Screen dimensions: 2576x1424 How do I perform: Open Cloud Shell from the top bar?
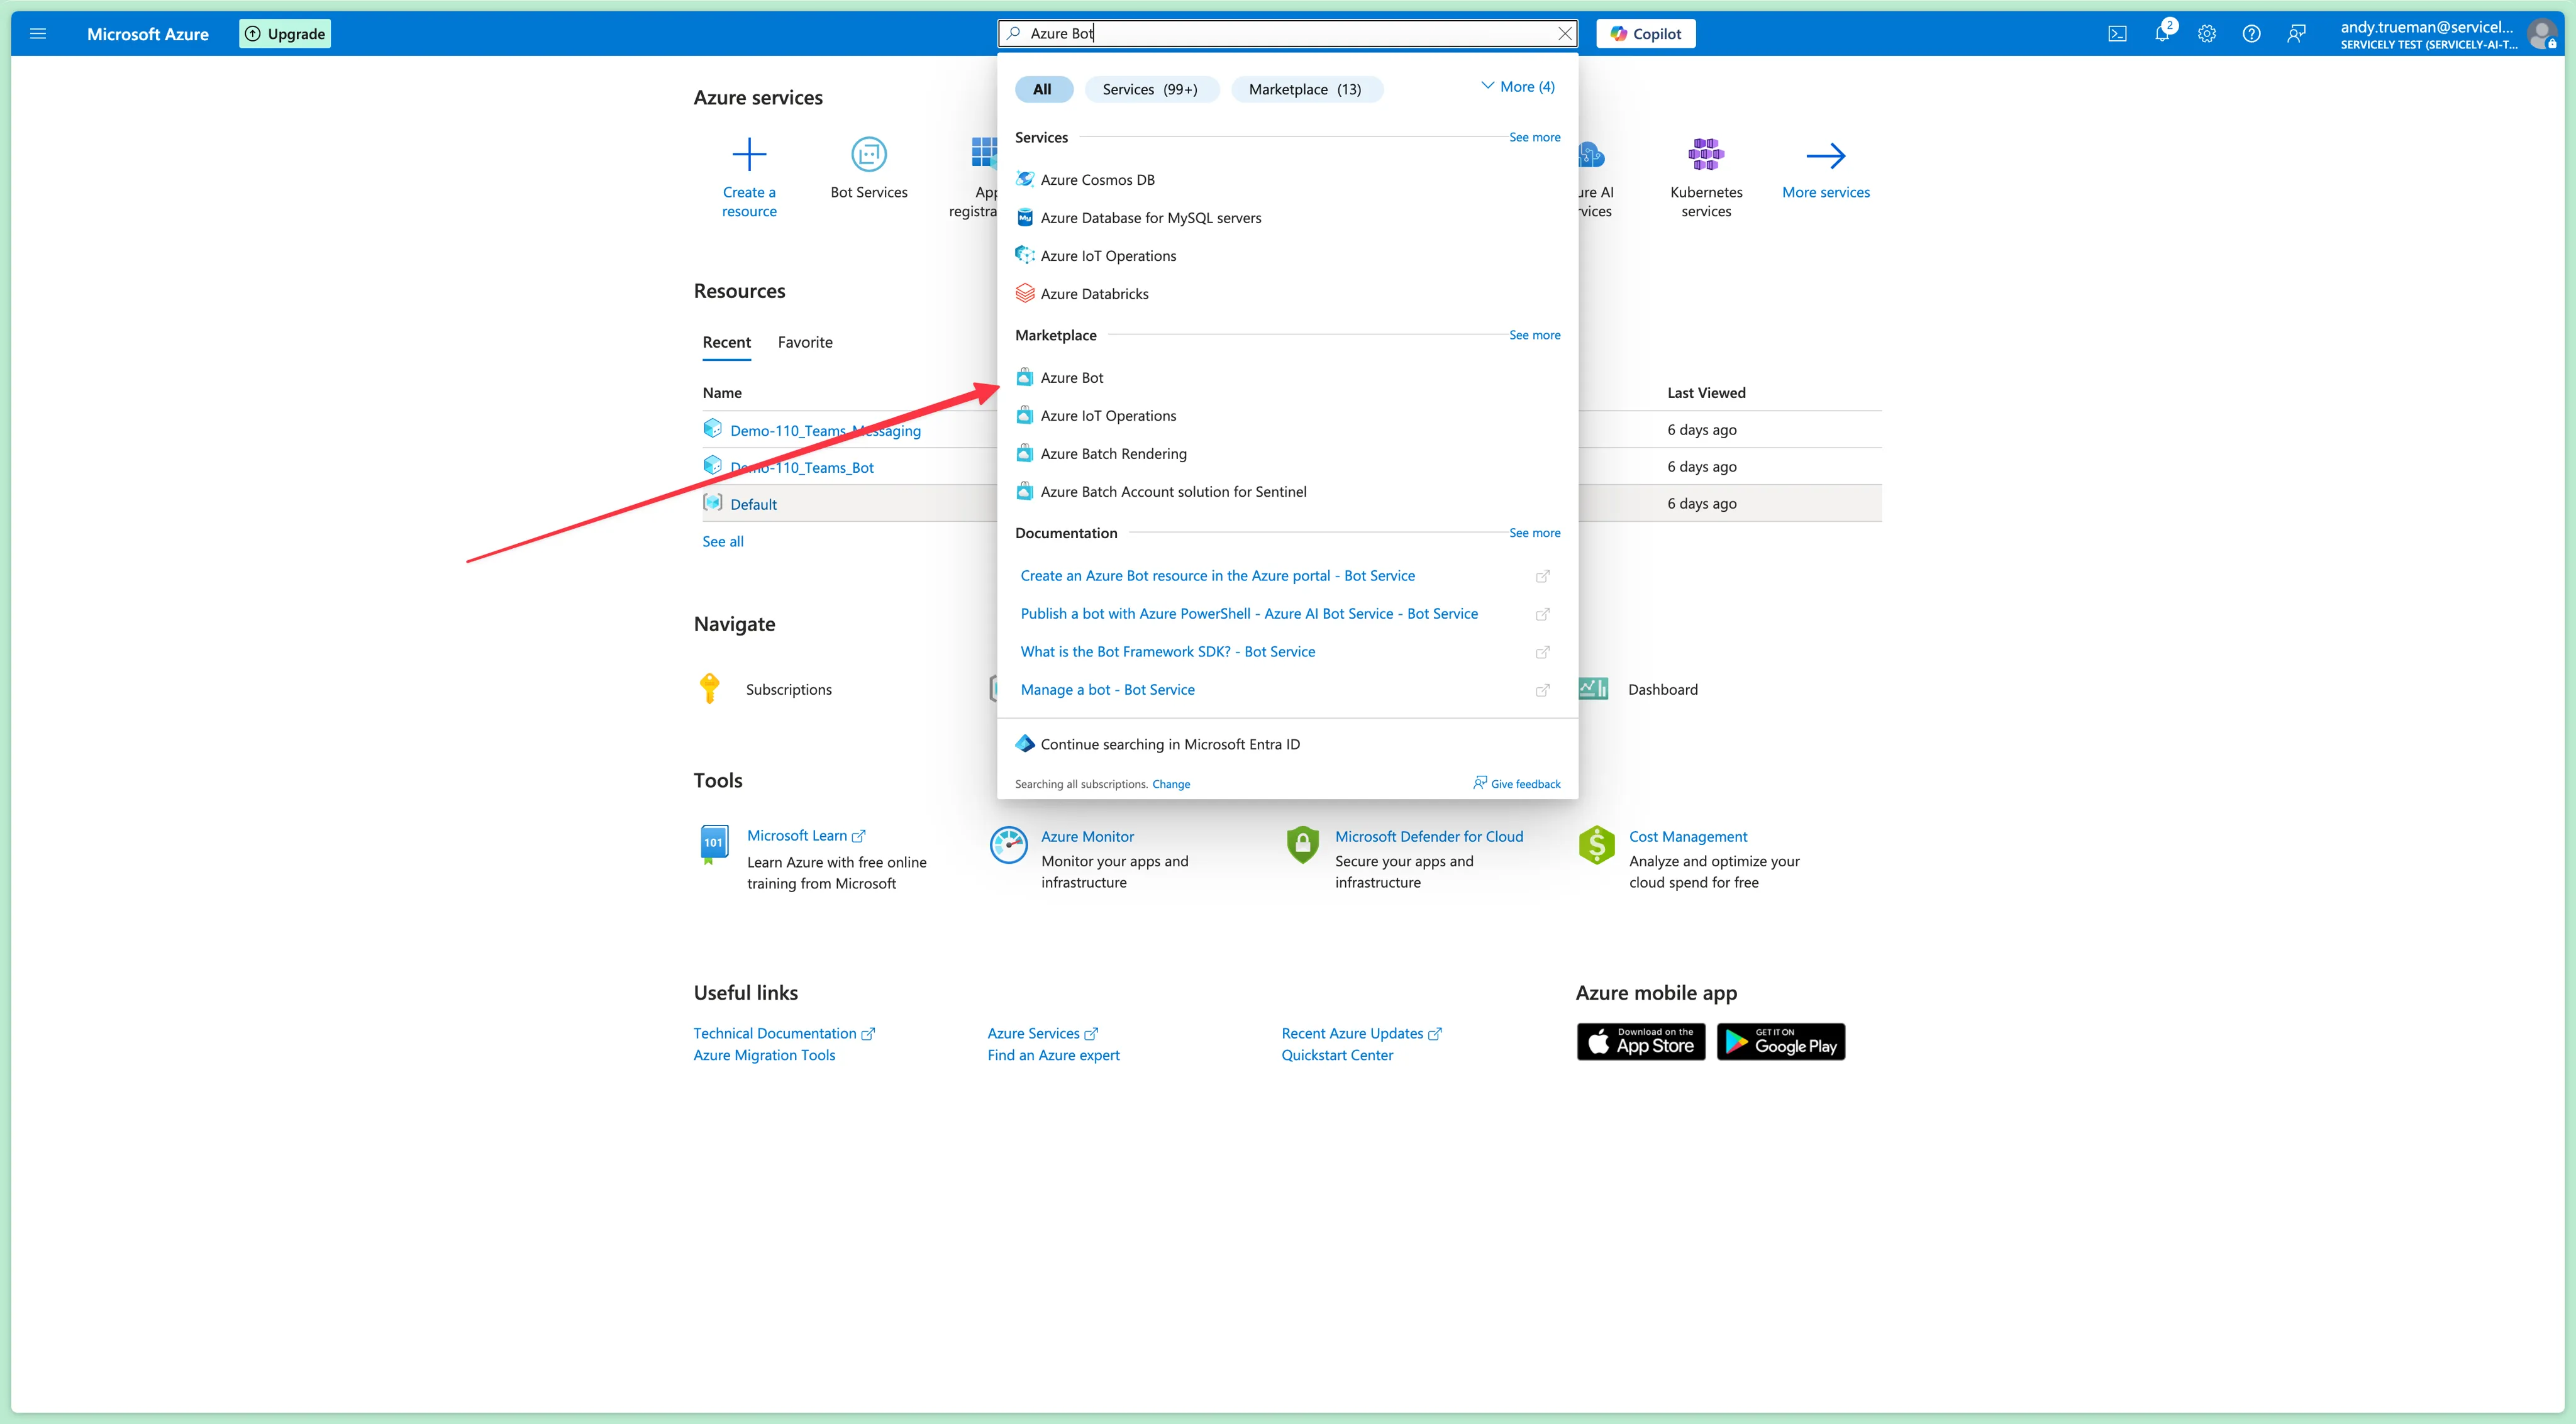click(2117, 34)
